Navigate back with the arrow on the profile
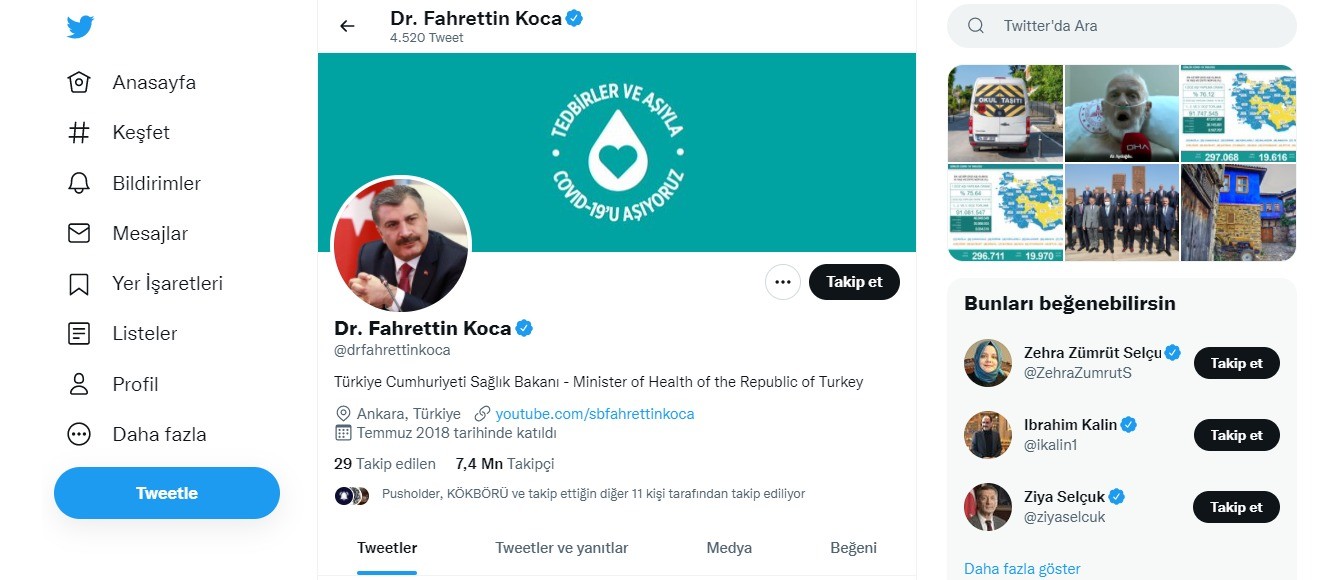 coord(347,26)
